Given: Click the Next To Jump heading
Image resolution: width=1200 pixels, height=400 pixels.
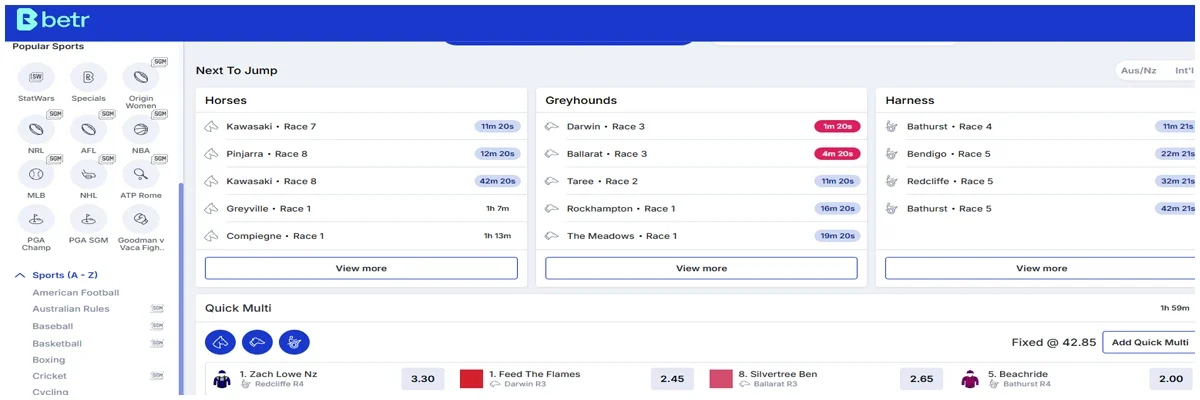Looking at the screenshot, I should pos(237,71).
